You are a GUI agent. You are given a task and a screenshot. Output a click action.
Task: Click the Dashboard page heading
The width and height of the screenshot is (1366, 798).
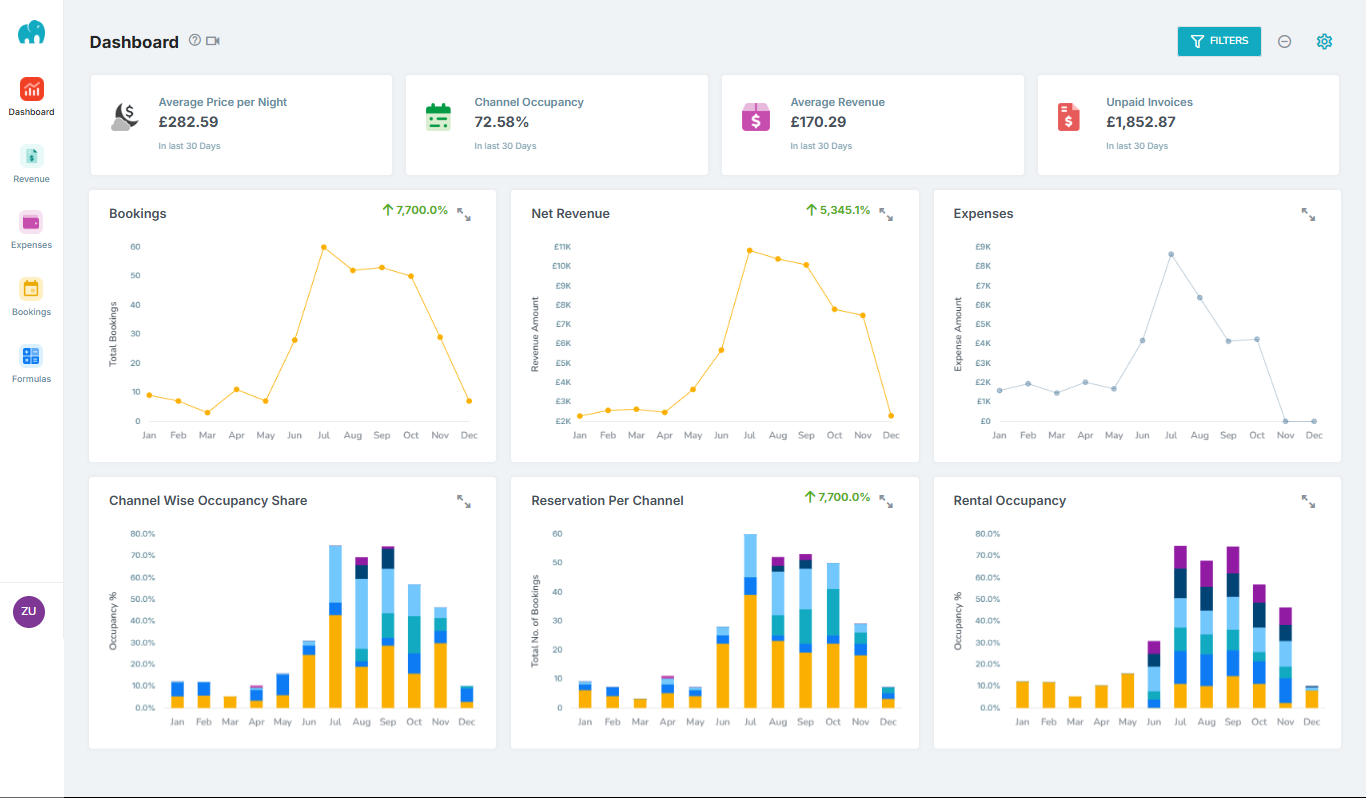pos(134,42)
